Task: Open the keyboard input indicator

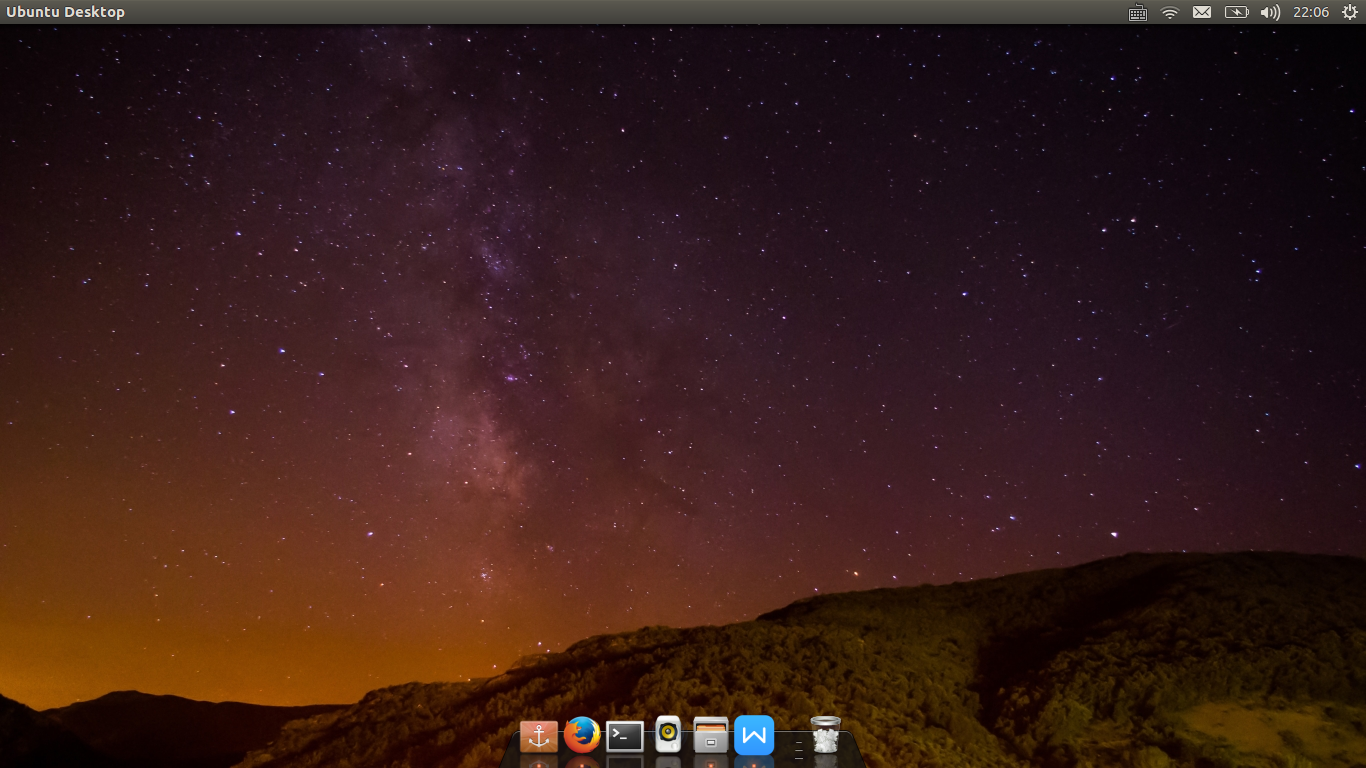Action: (1138, 12)
